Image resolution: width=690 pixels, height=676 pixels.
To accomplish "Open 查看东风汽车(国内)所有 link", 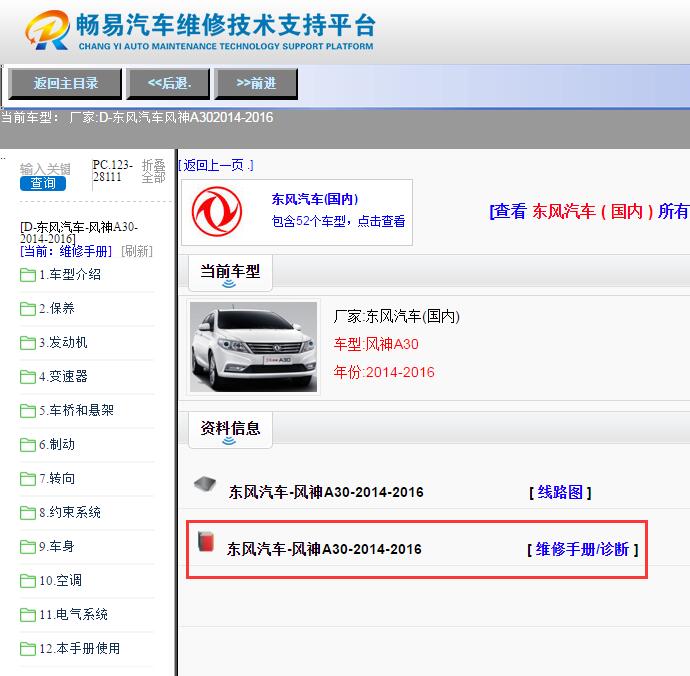I will coord(589,211).
